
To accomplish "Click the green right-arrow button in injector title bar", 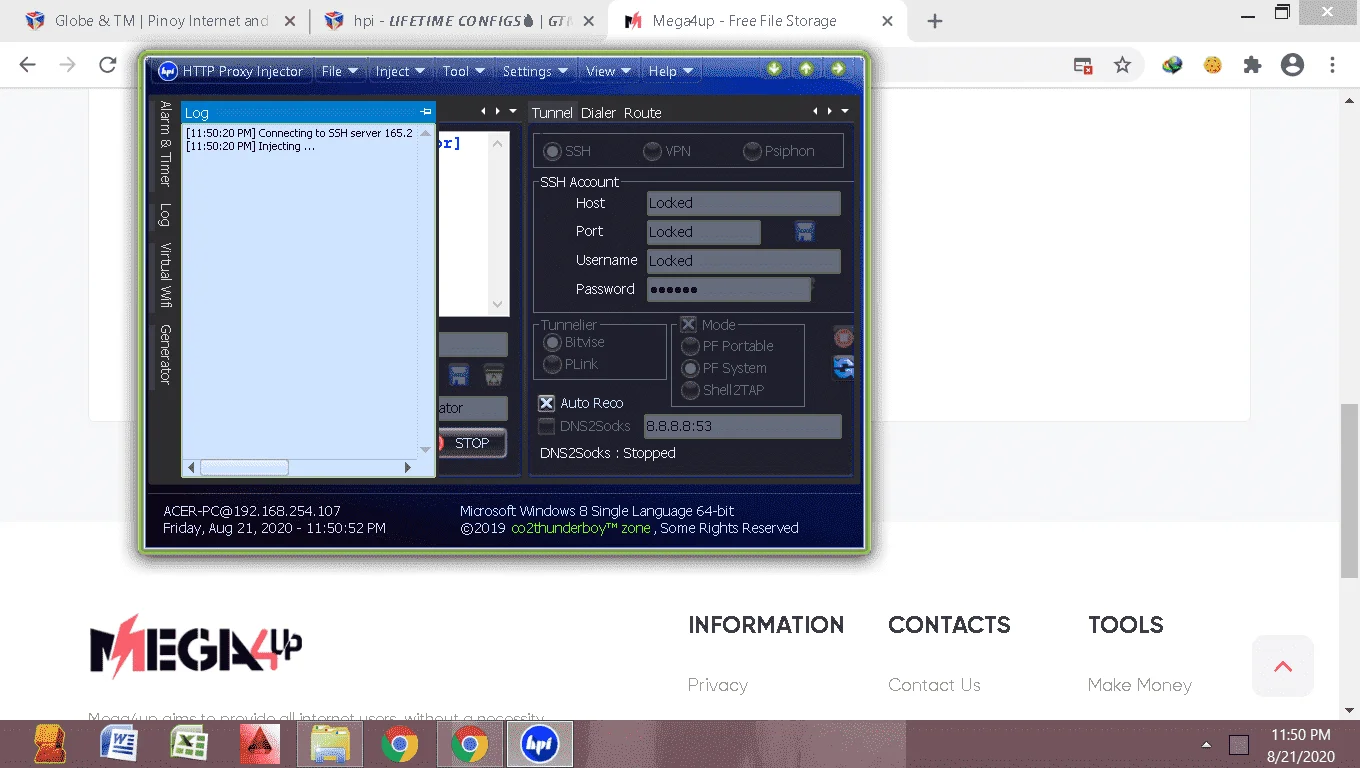I will pos(838,69).
